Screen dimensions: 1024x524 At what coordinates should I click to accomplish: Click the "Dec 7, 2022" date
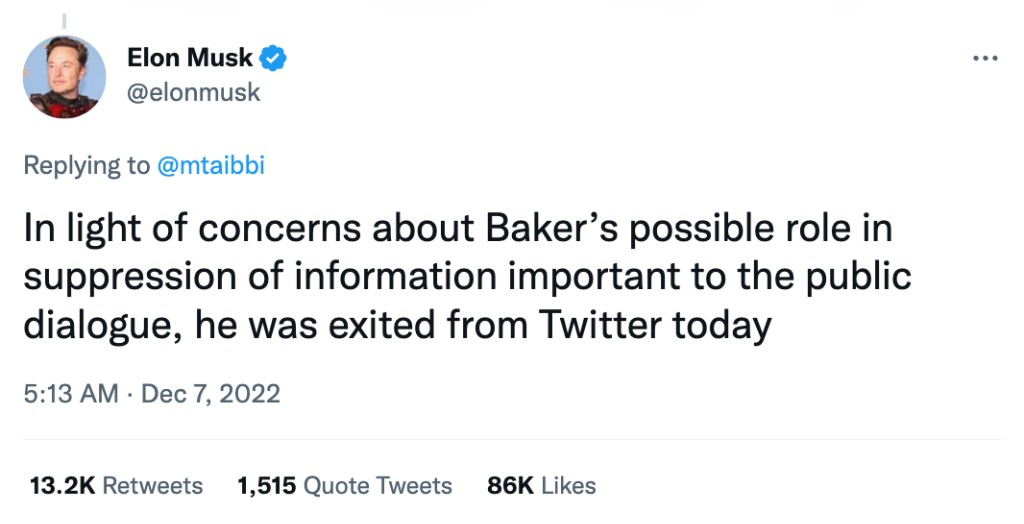tap(210, 393)
